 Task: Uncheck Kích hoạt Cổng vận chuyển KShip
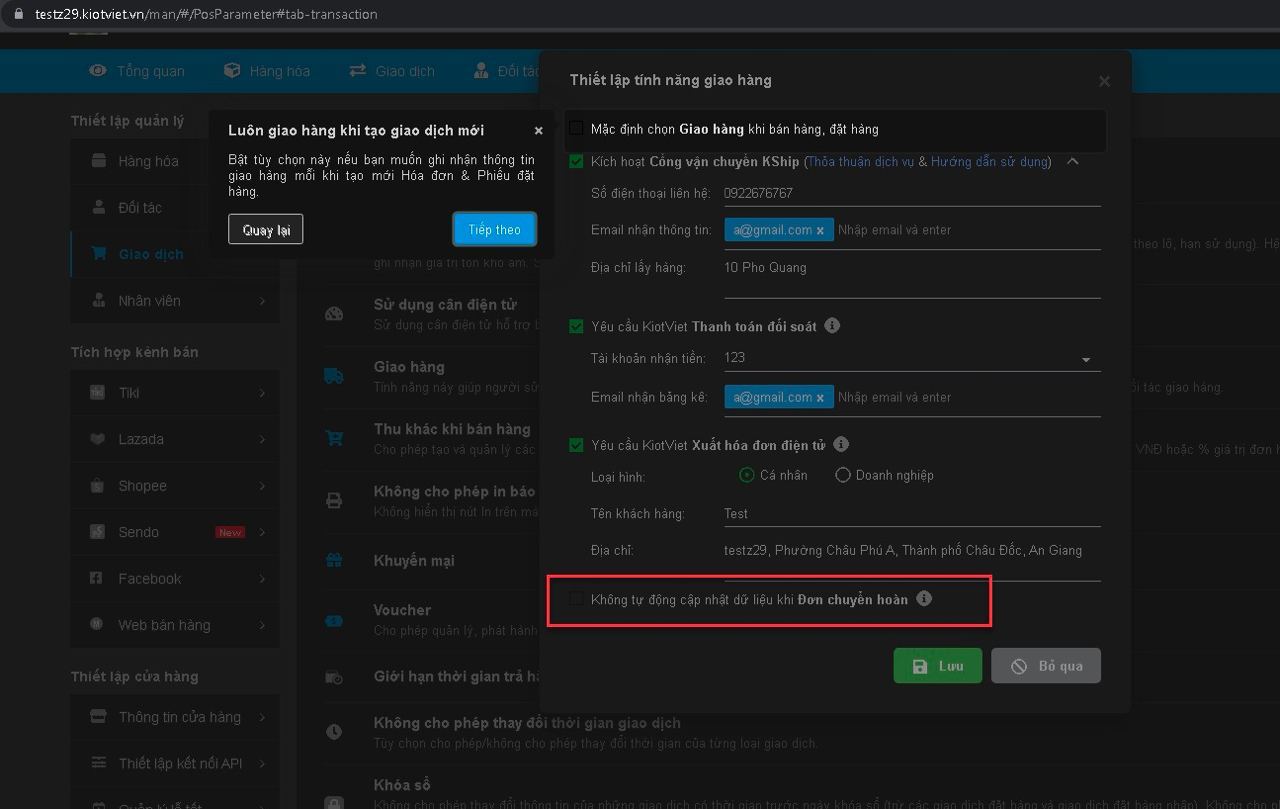576,161
